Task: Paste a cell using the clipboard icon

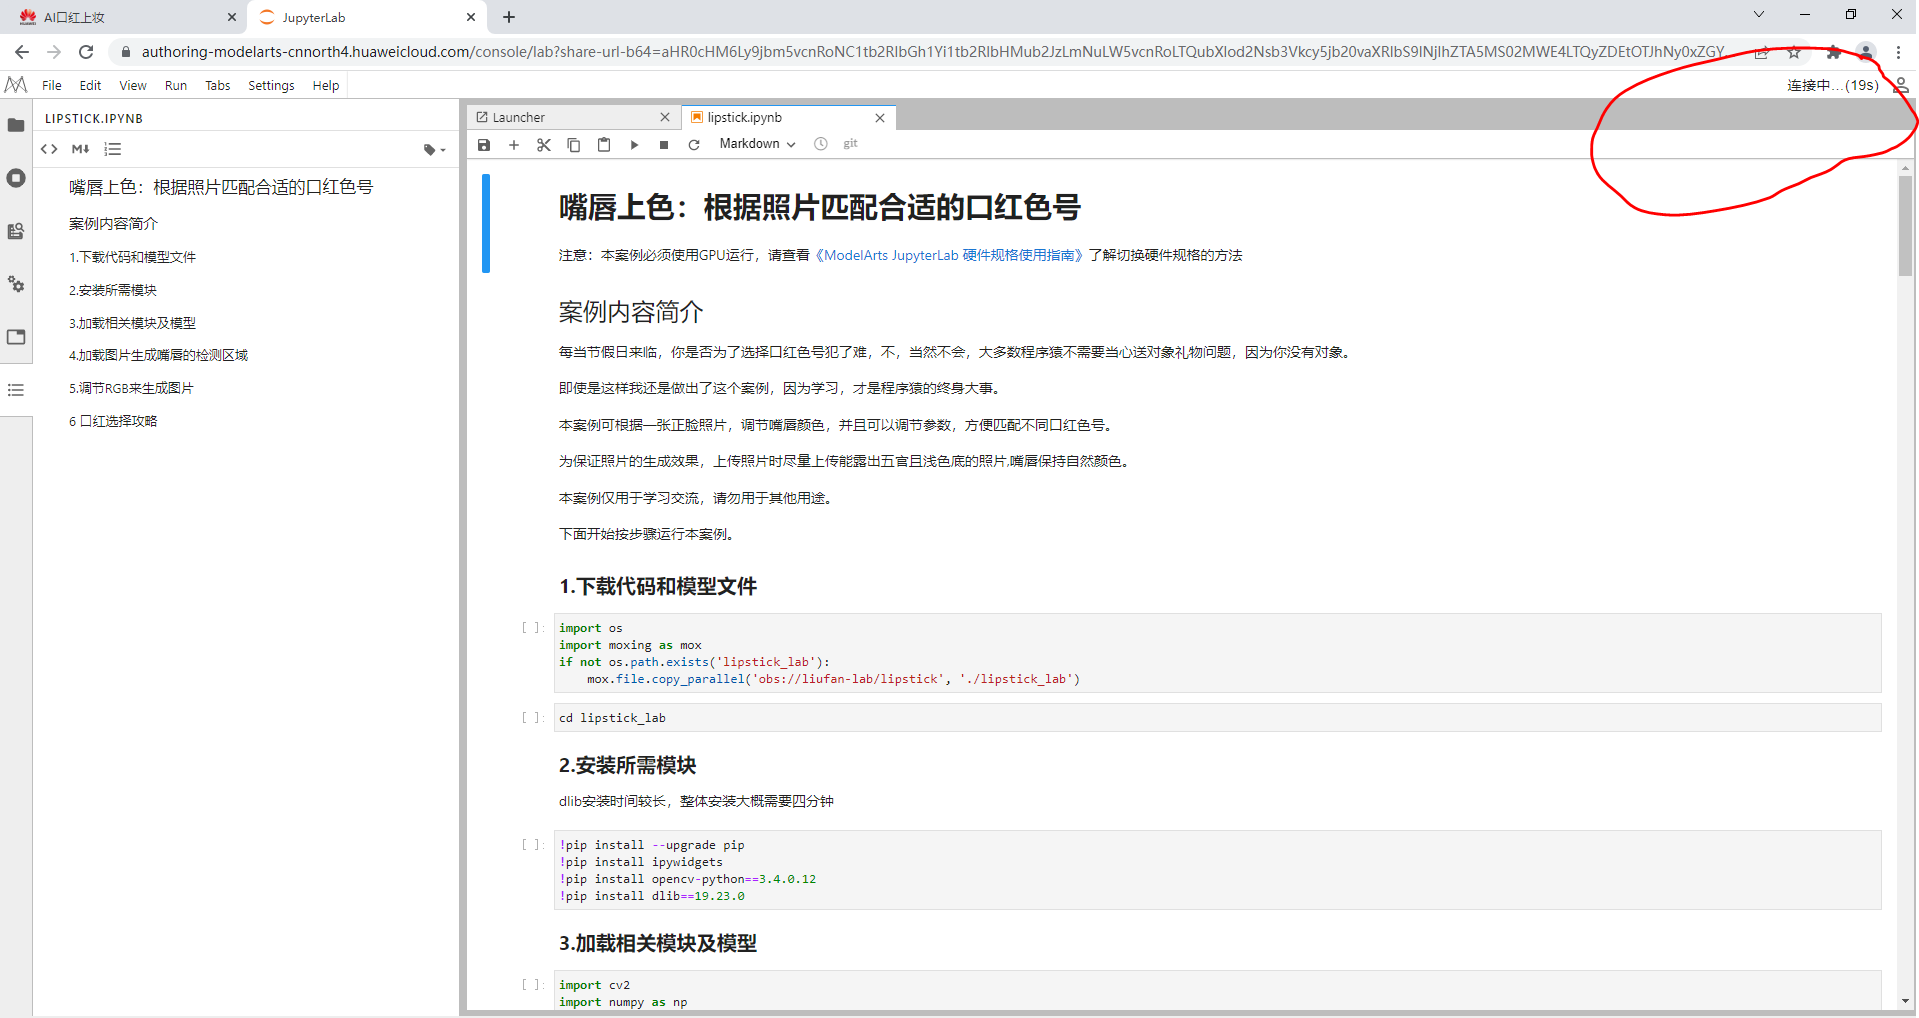Action: click(x=604, y=144)
